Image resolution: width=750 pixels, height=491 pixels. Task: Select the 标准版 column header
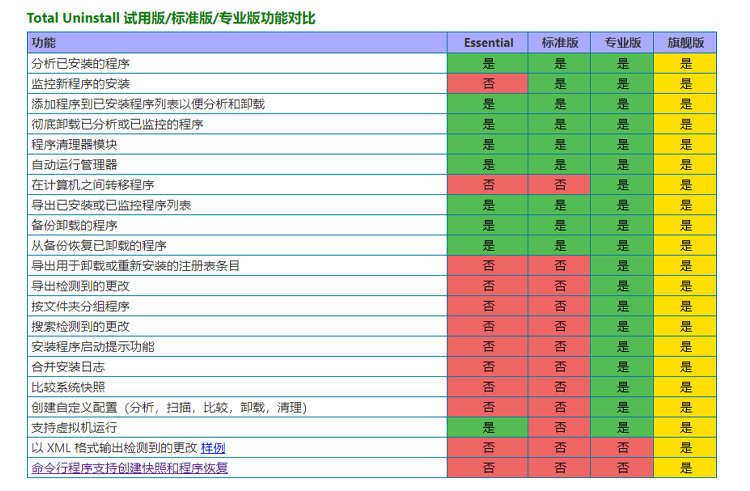560,43
